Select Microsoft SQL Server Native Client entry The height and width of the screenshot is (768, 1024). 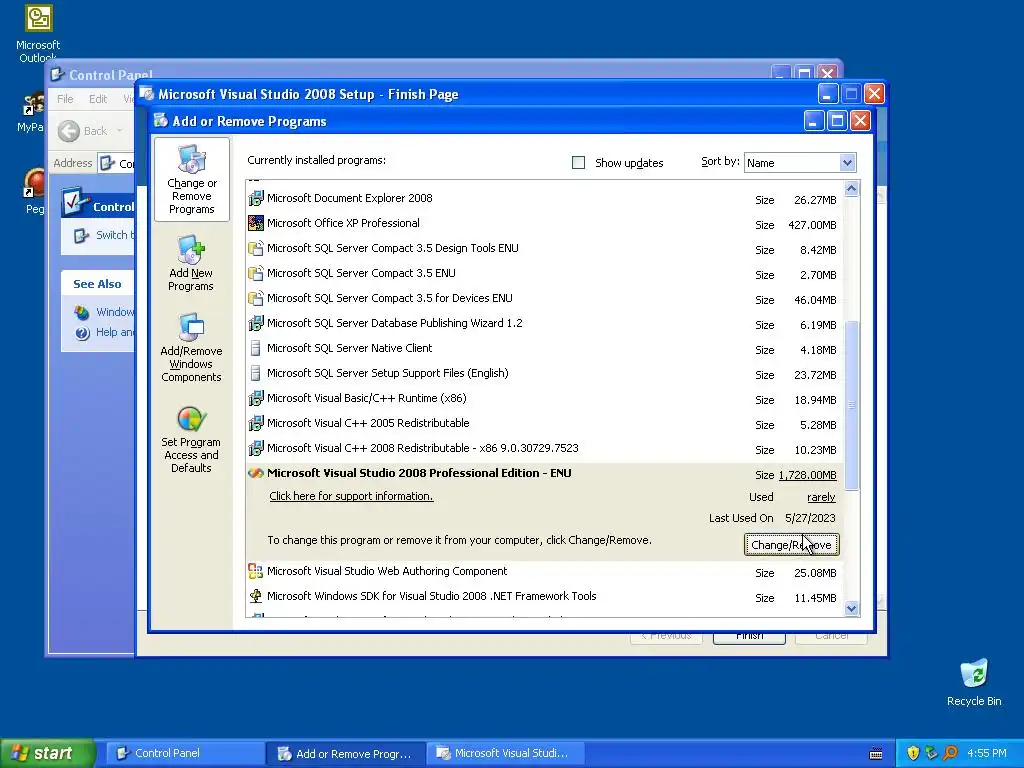(x=543, y=349)
